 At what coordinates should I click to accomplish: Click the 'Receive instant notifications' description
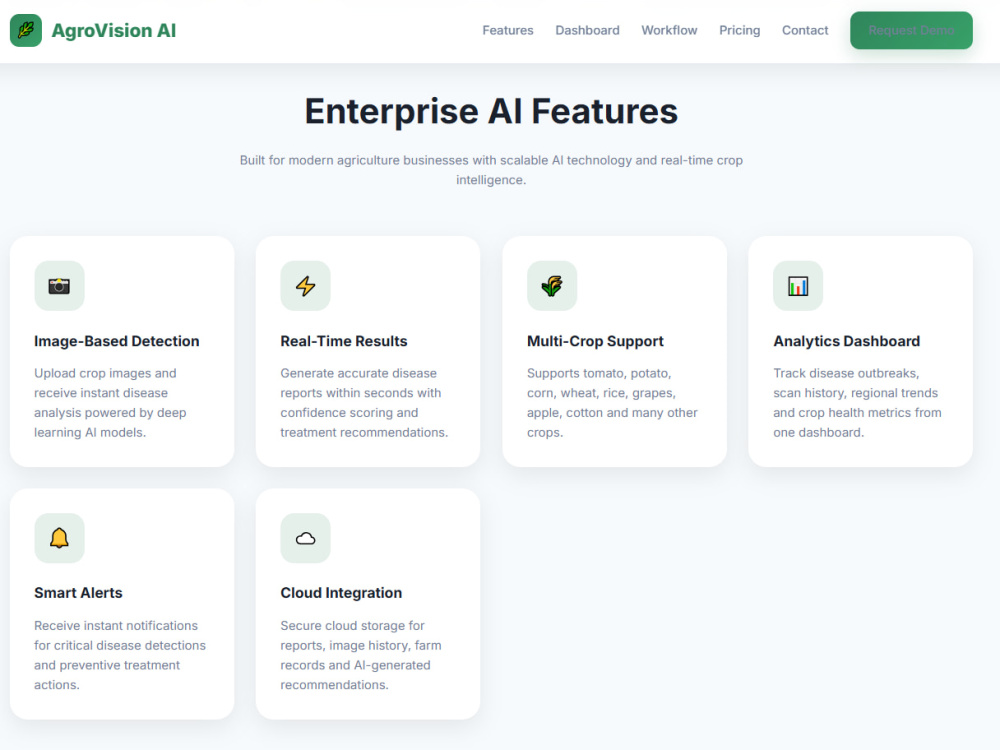coord(120,655)
